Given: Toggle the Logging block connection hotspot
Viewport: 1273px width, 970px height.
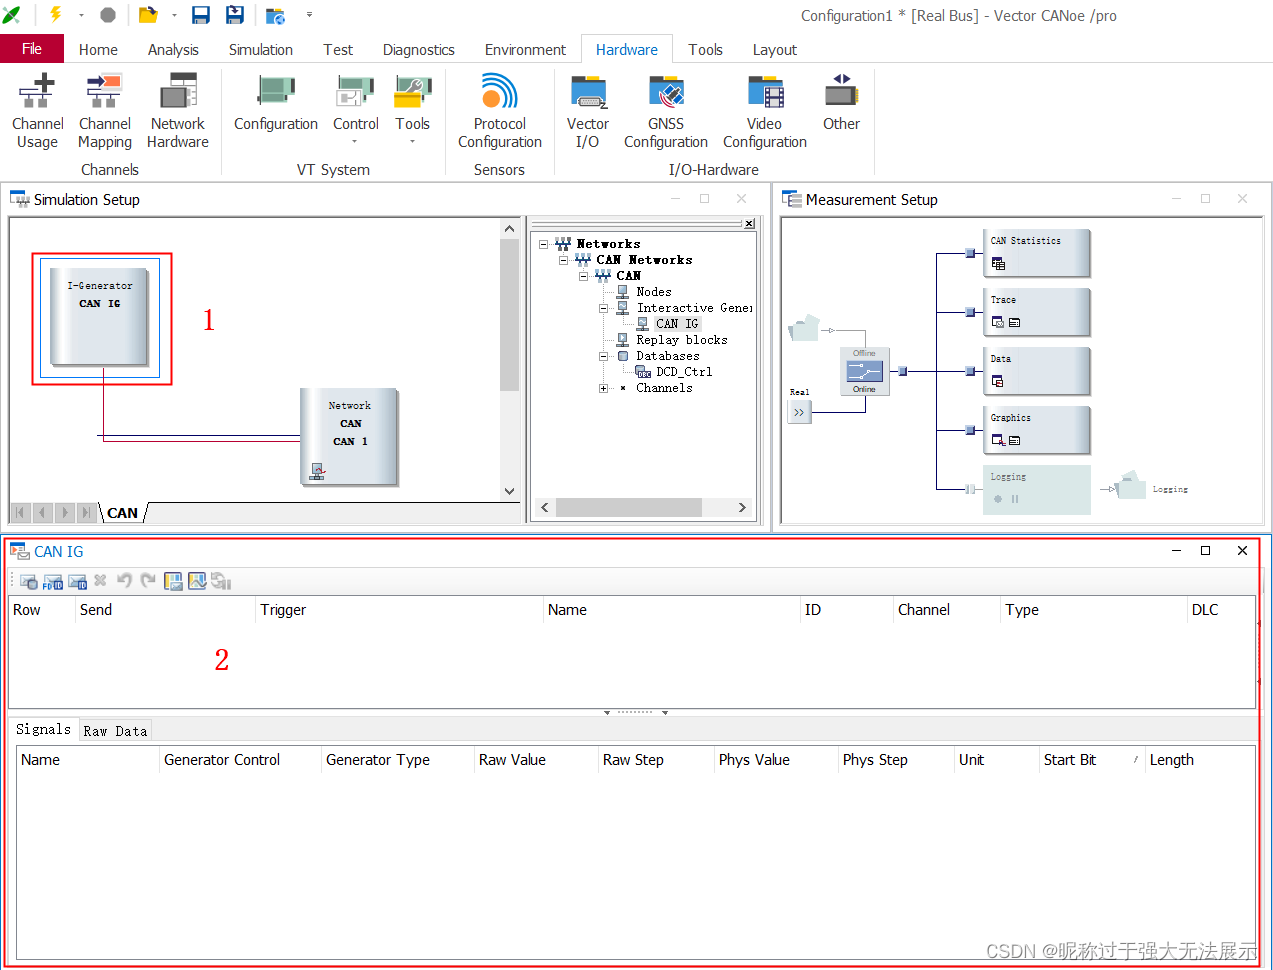Looking at the screenshot, I should click(x=969, y=489).
